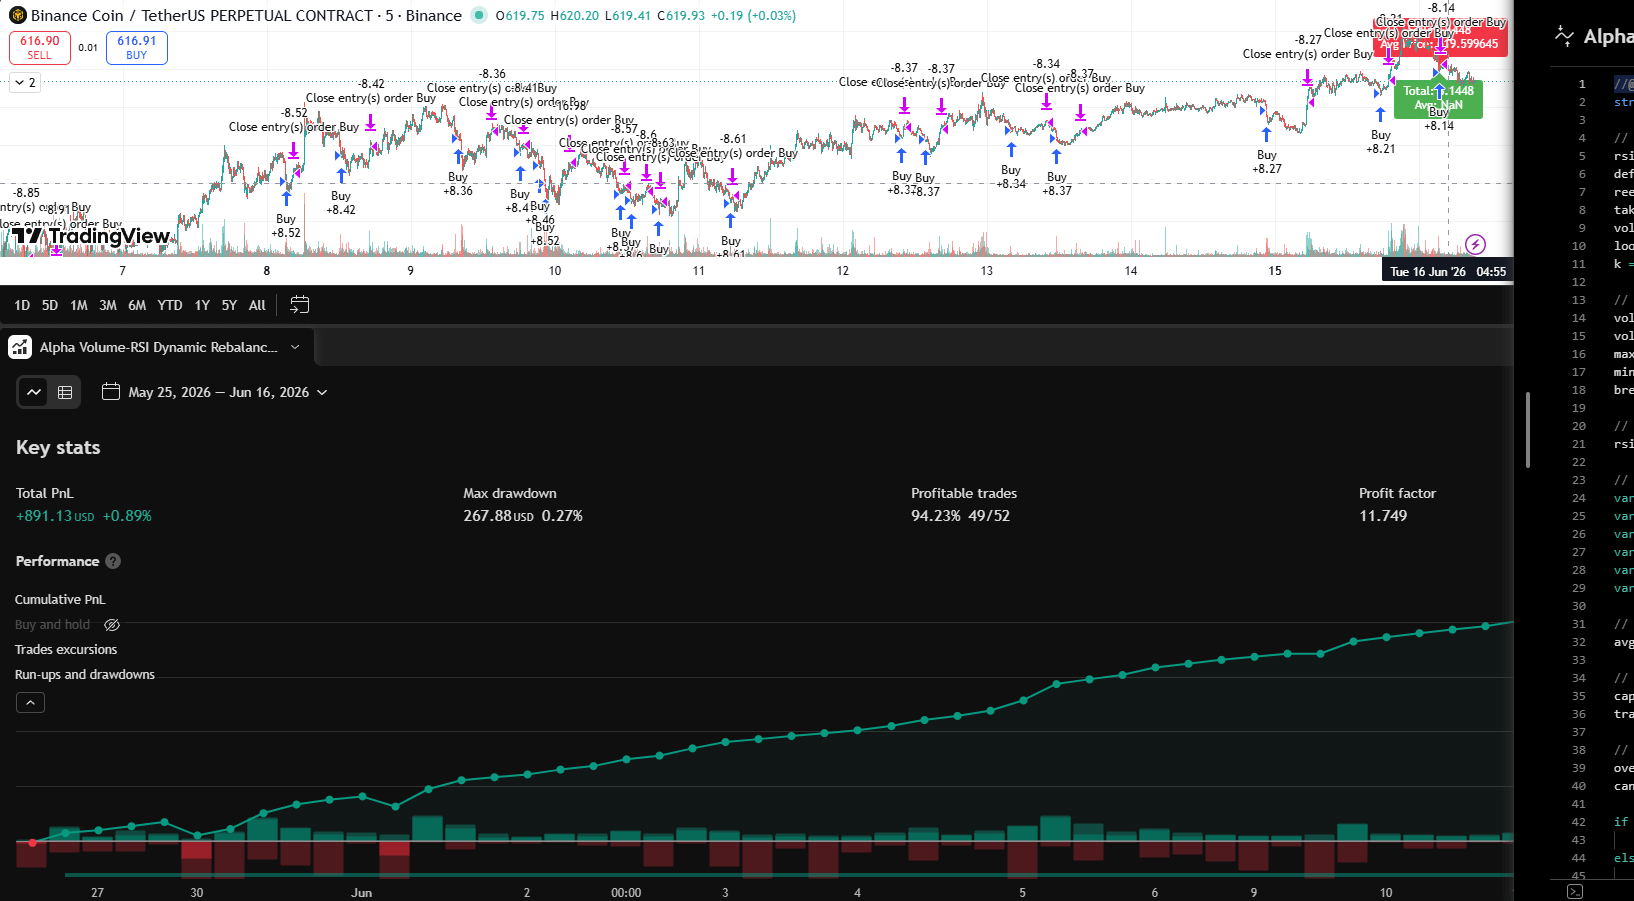Click the Pine Editor icon beside Alpha title
The image size is (1634, 901).
point(1564,36)
